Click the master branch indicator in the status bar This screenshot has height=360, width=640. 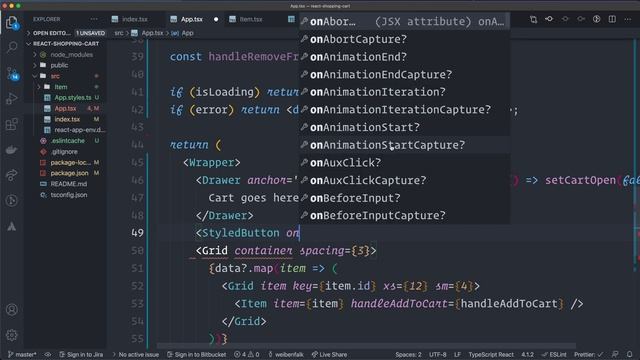[22, 354]
